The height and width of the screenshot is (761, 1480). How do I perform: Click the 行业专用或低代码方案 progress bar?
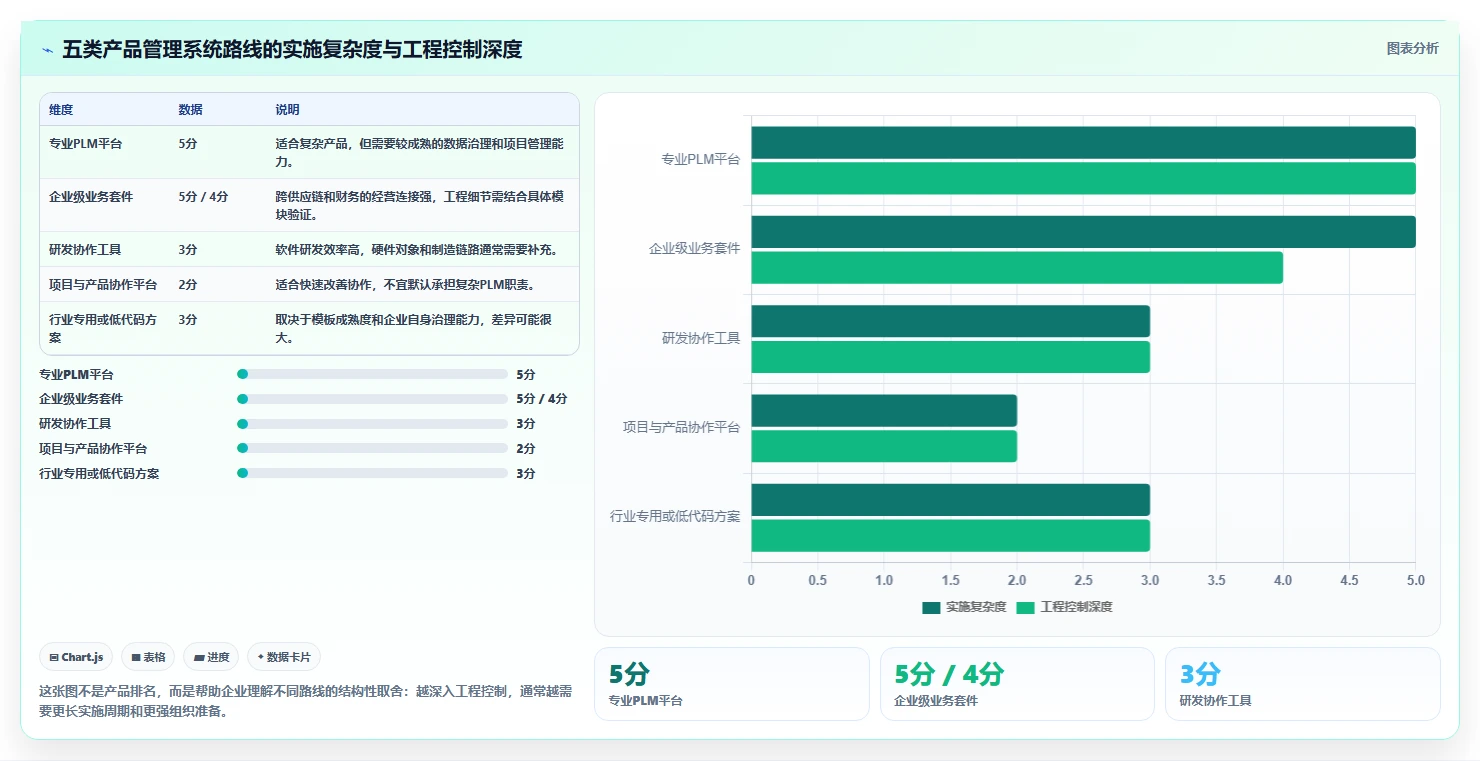click(372, 473)
